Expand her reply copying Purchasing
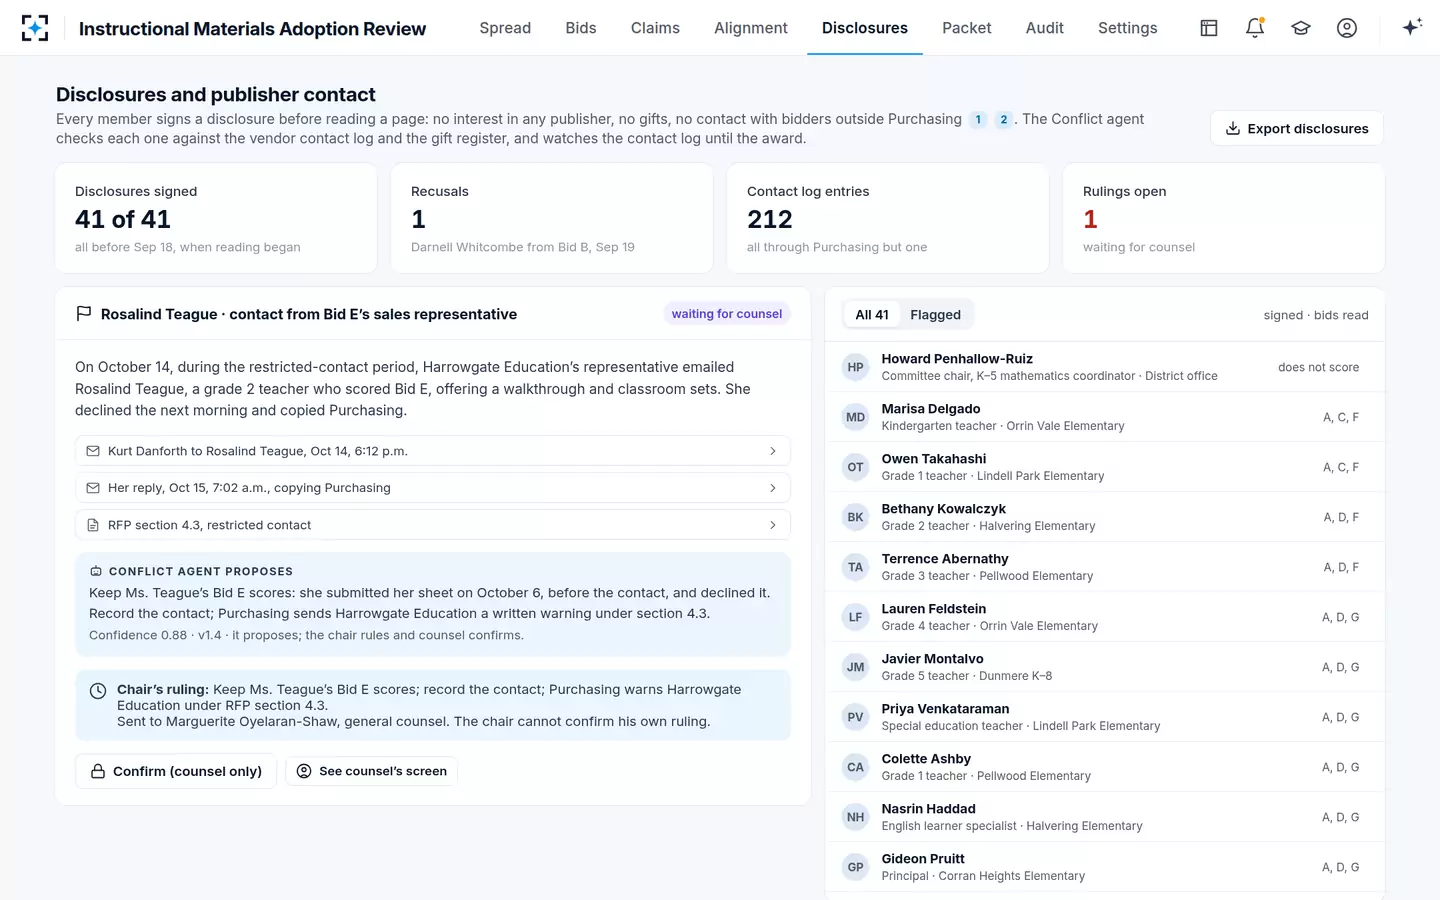The width and height of the screenshot is (1440, 900). click(433, 488)
